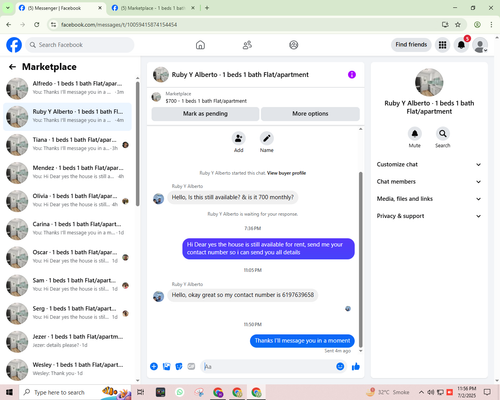Click the Add people icon
Viewport: 500px width, 400px height.
coord(239,138)
